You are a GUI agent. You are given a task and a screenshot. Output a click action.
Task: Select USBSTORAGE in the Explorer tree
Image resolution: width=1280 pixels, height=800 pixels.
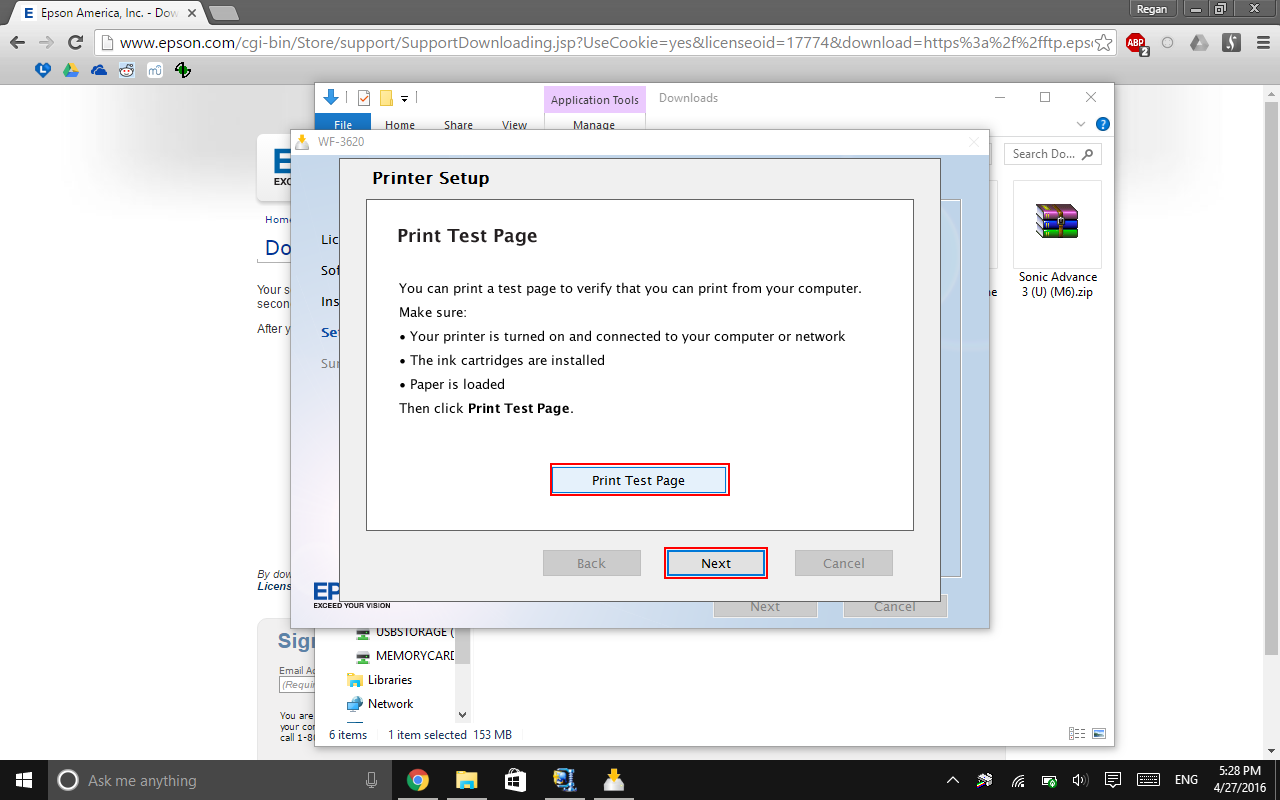pos(405,632)
